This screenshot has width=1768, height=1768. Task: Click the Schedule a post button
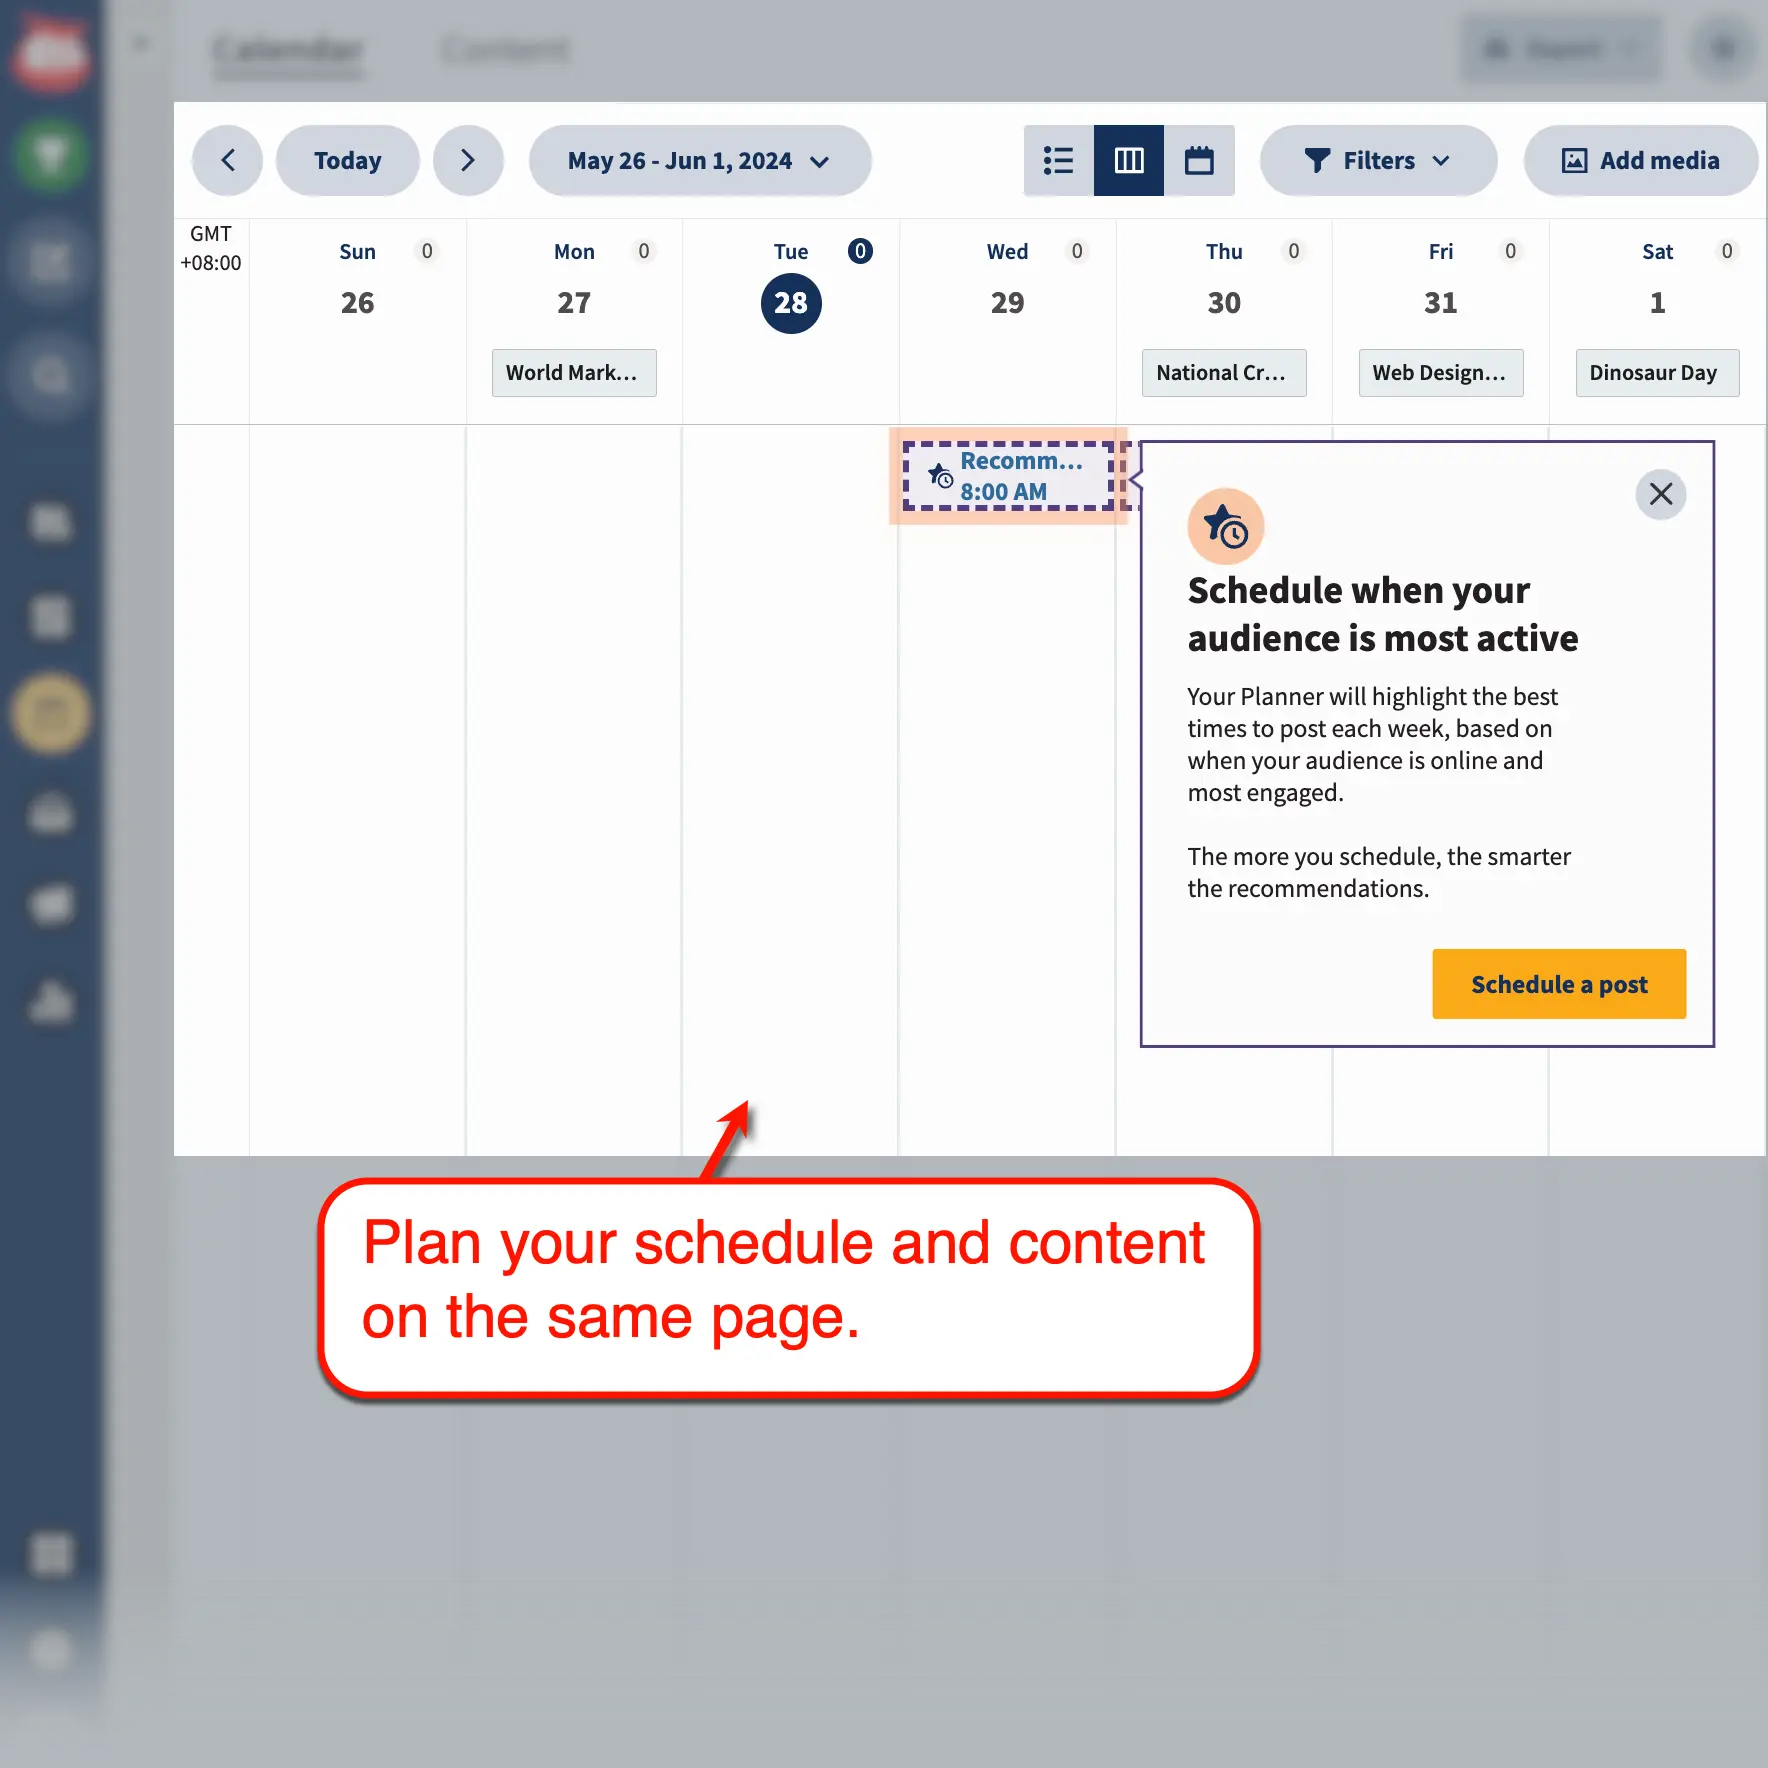click(x=1558, y=984)
